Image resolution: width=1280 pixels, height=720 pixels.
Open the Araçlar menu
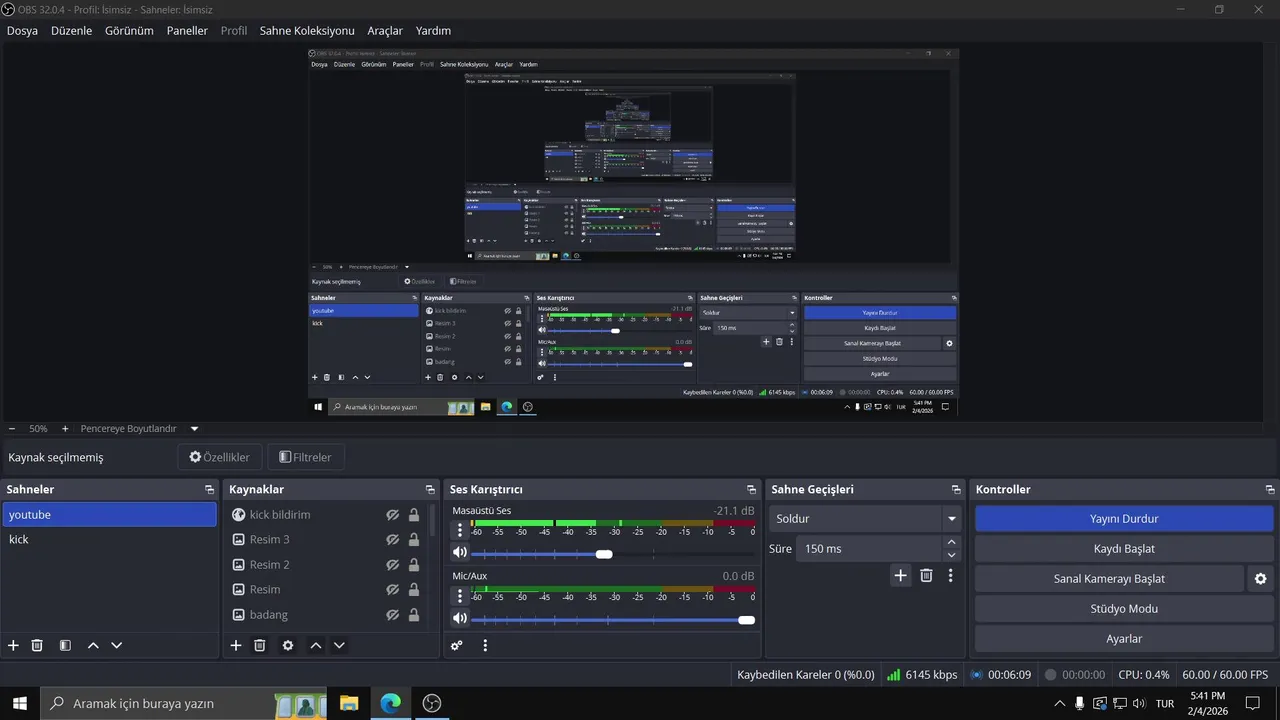385,31
